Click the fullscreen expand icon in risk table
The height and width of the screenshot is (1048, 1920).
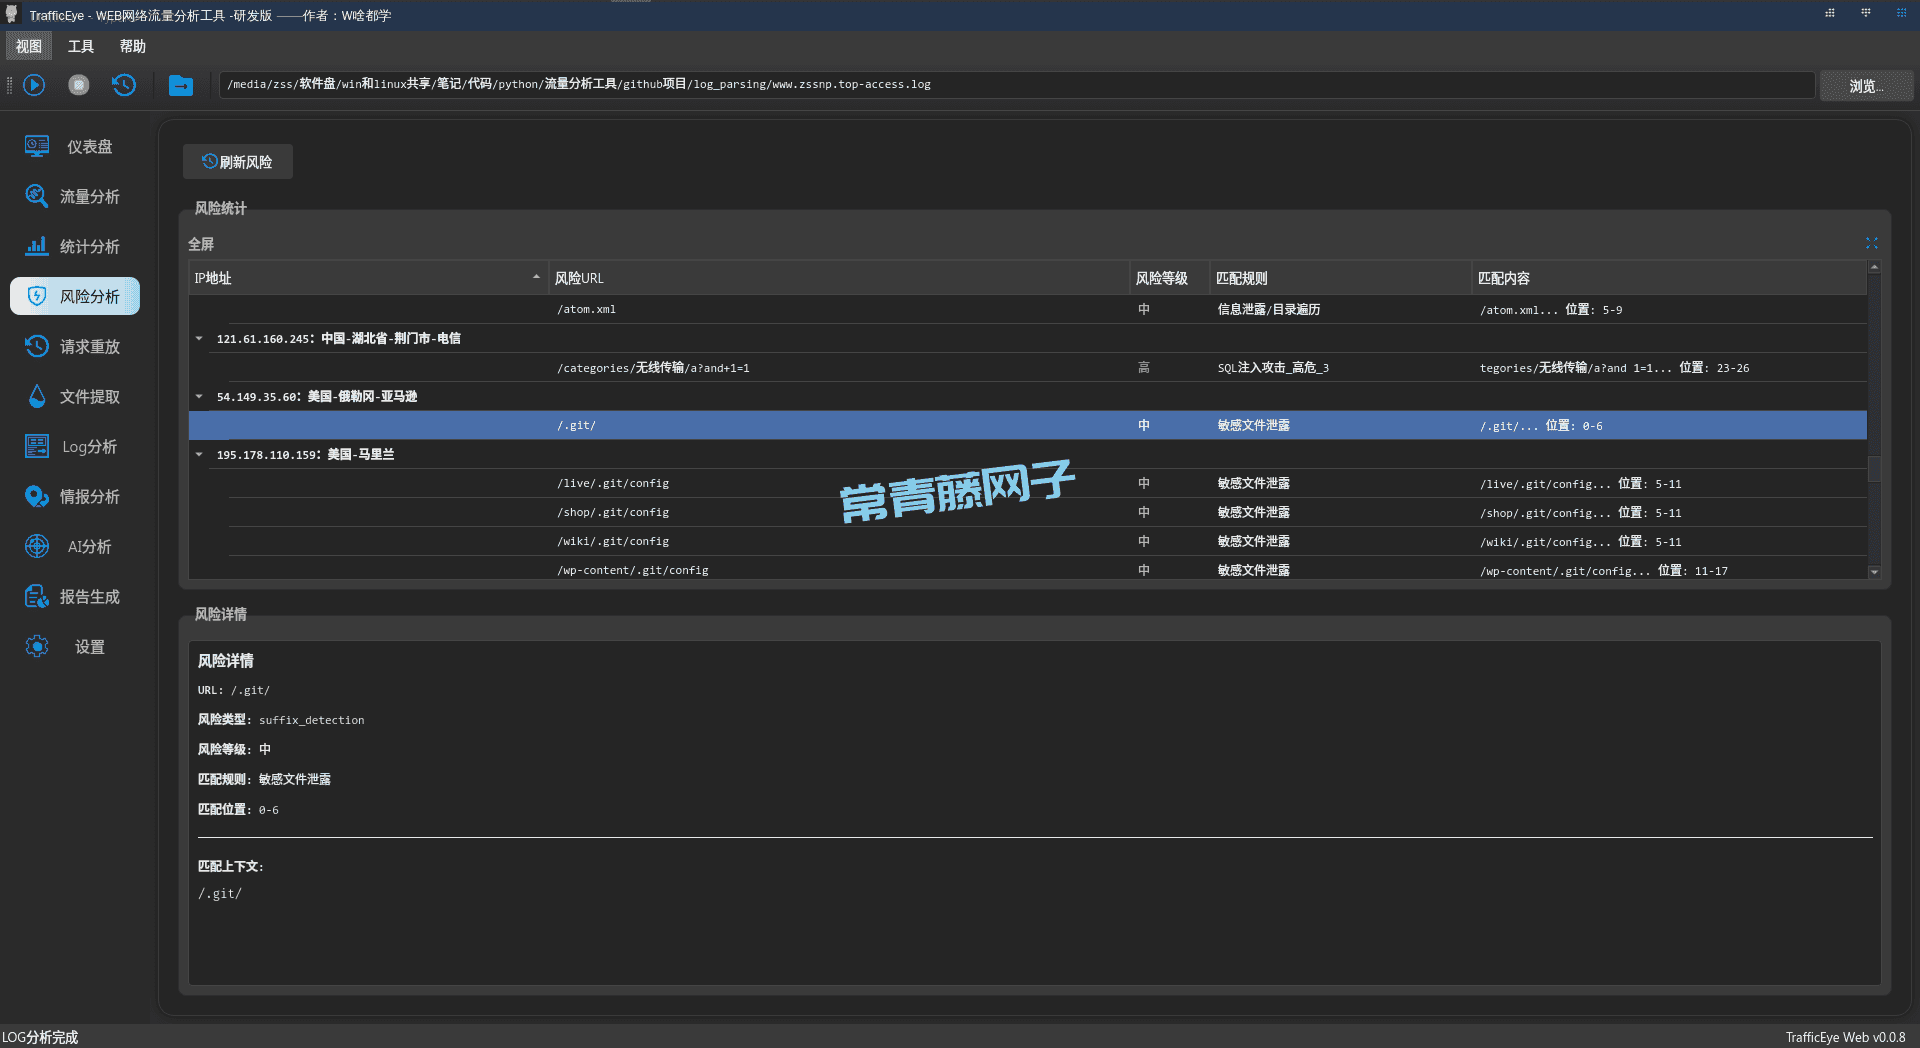1872,243
